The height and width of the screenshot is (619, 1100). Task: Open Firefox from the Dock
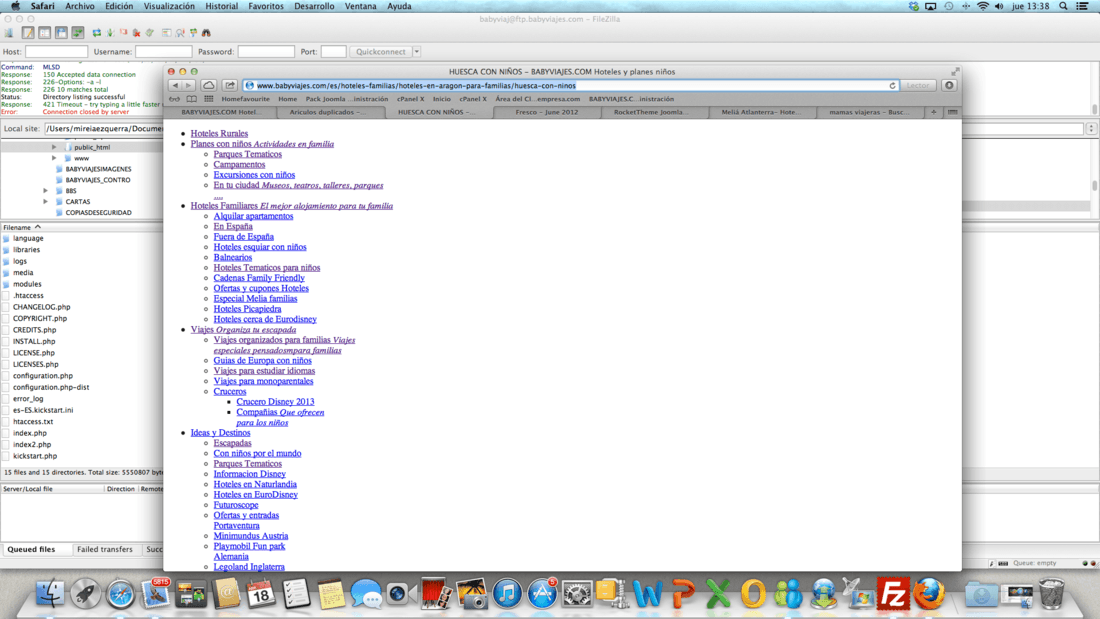point(929,594)
